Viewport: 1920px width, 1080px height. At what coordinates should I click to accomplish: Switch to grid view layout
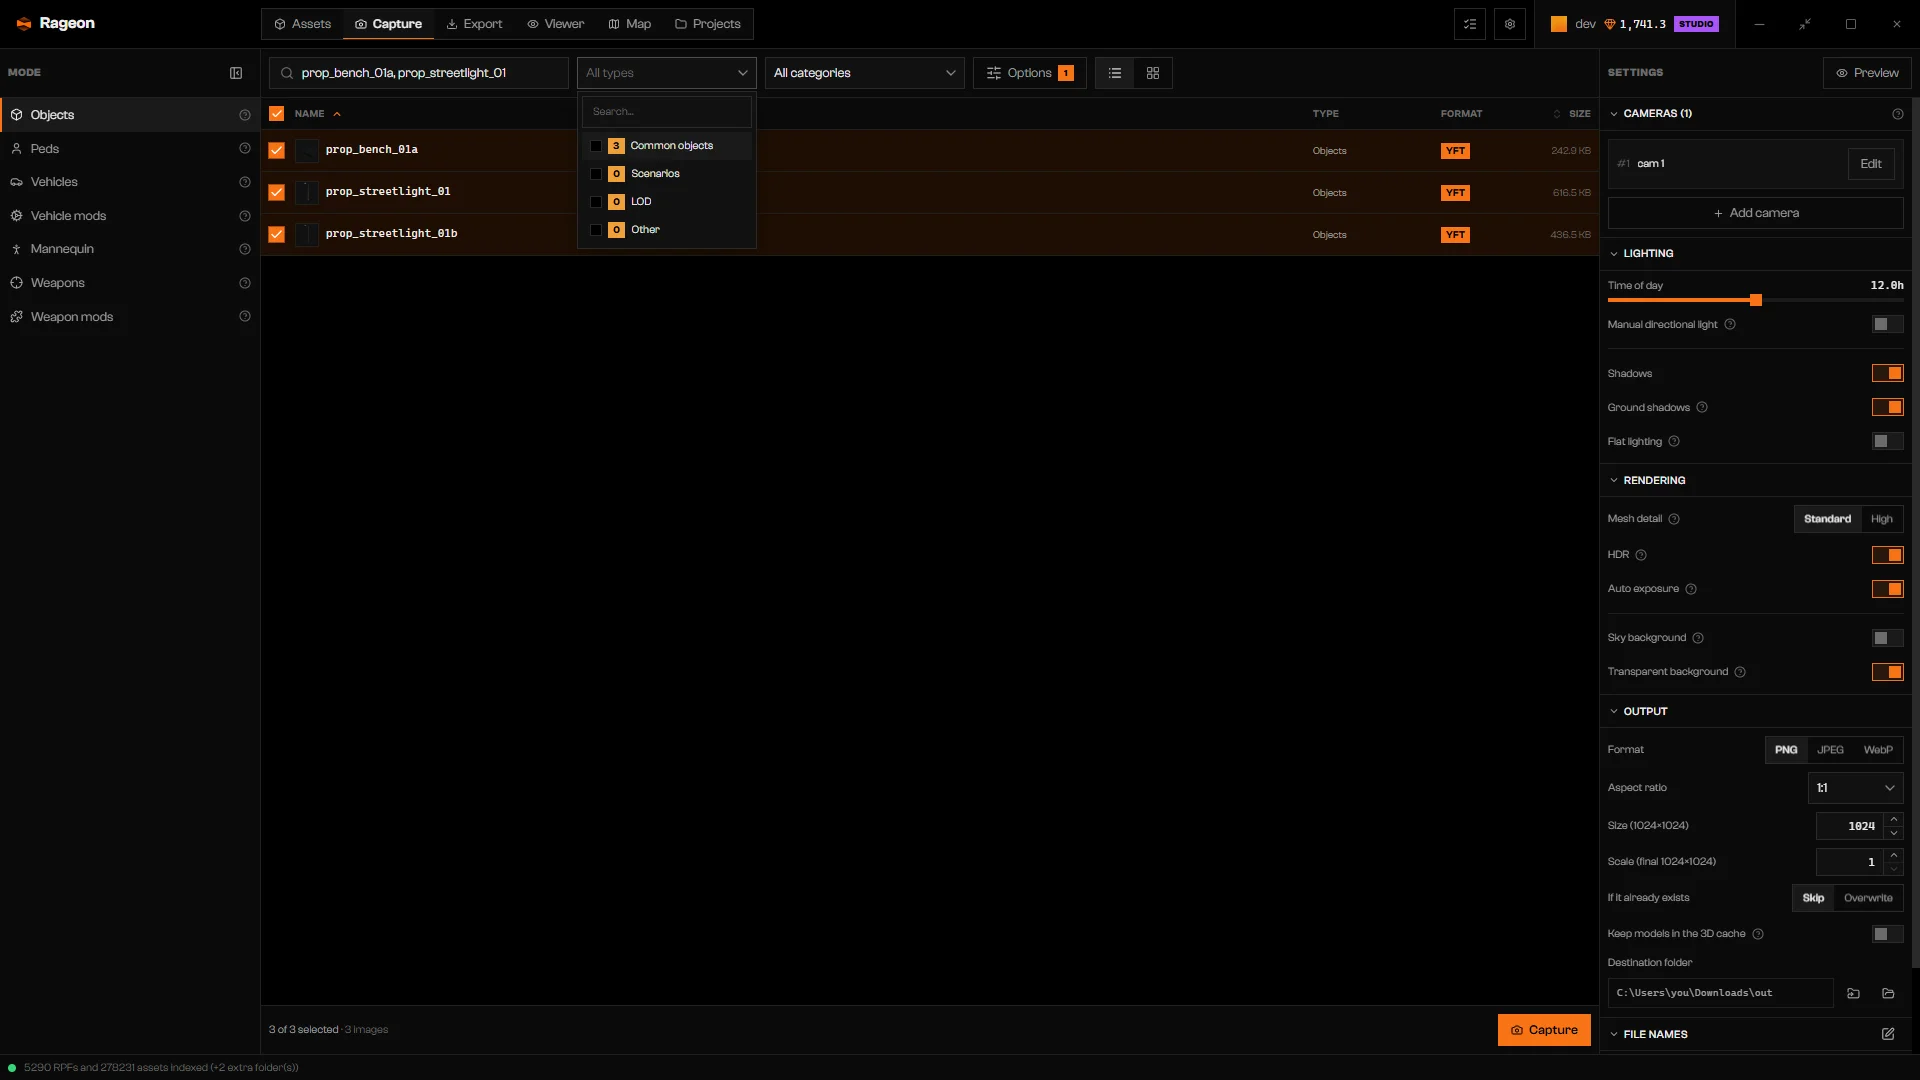coord(1153,73)
